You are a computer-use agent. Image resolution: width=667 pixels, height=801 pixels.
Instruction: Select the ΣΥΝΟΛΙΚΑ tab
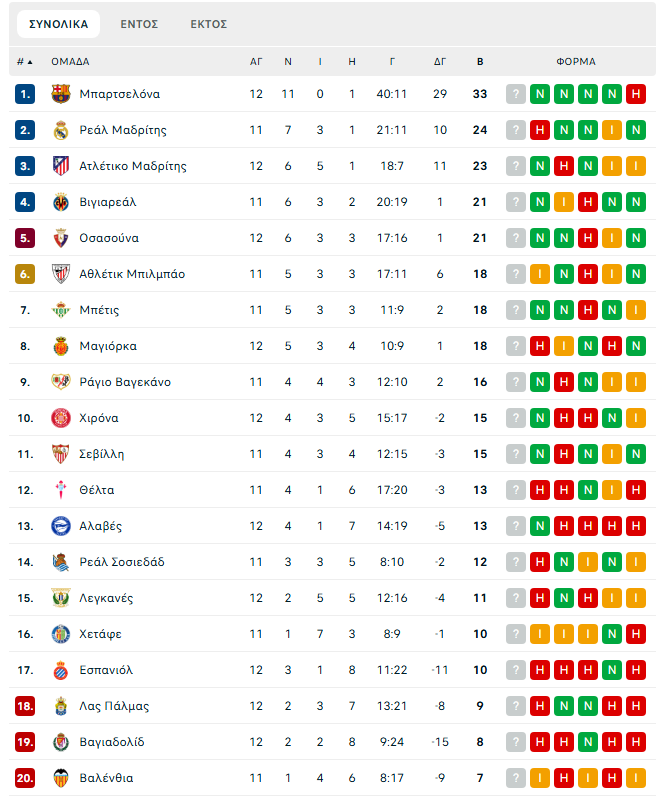click(x=58, y=24)
